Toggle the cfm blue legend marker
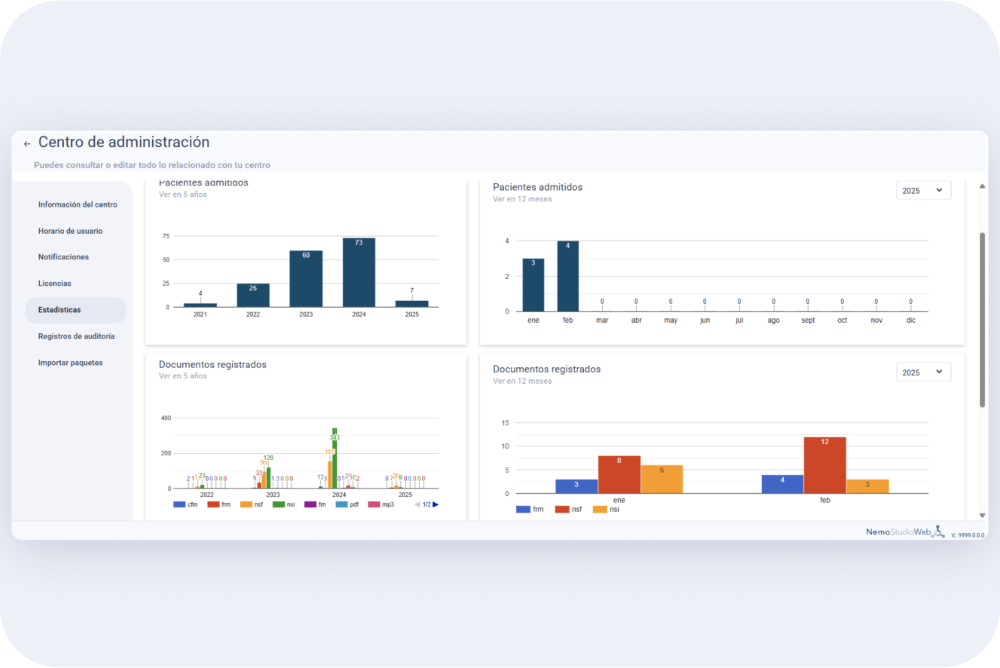The height and width of the screenshot is (668, 1000). pyautogui.click(x=179, y=505)
